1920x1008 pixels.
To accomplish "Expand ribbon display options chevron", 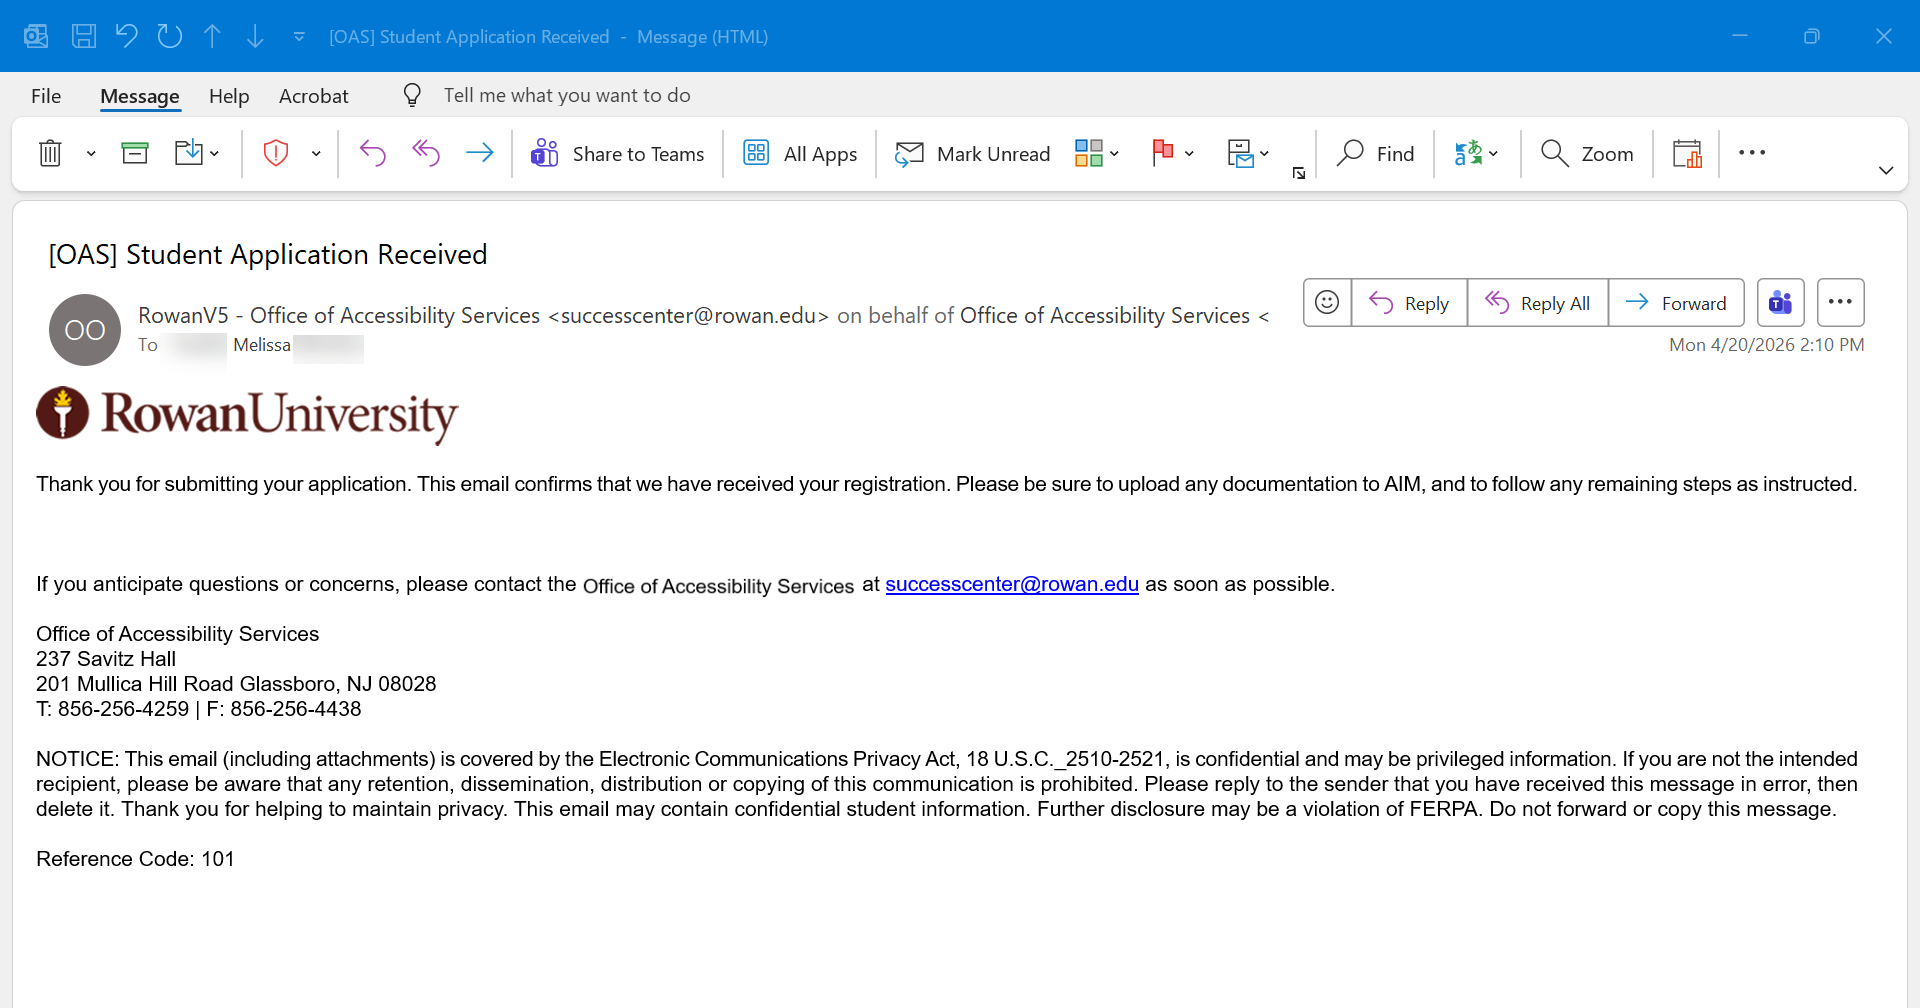I will click(1886, 170).
